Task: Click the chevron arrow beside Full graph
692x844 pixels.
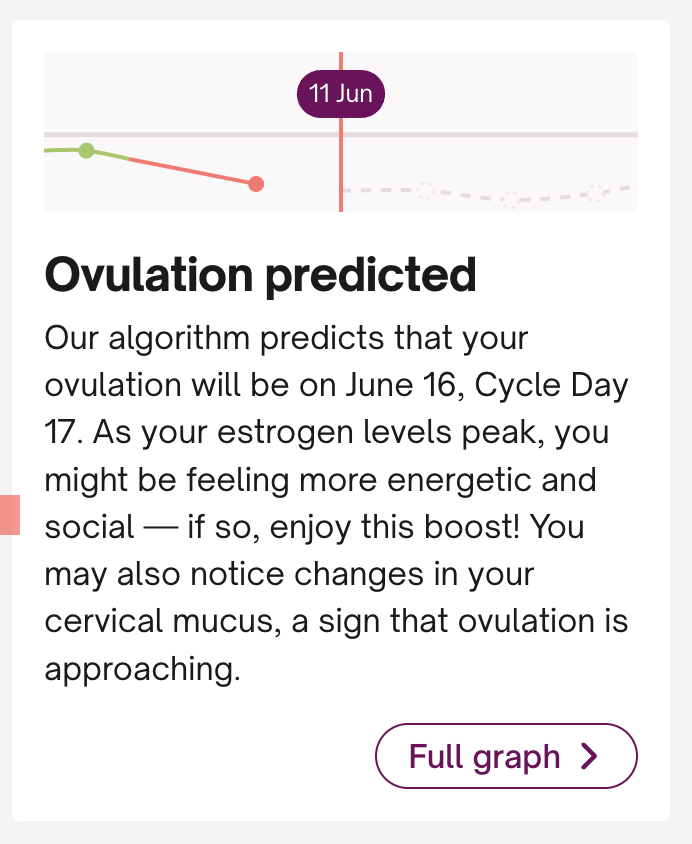Action: 589,756
